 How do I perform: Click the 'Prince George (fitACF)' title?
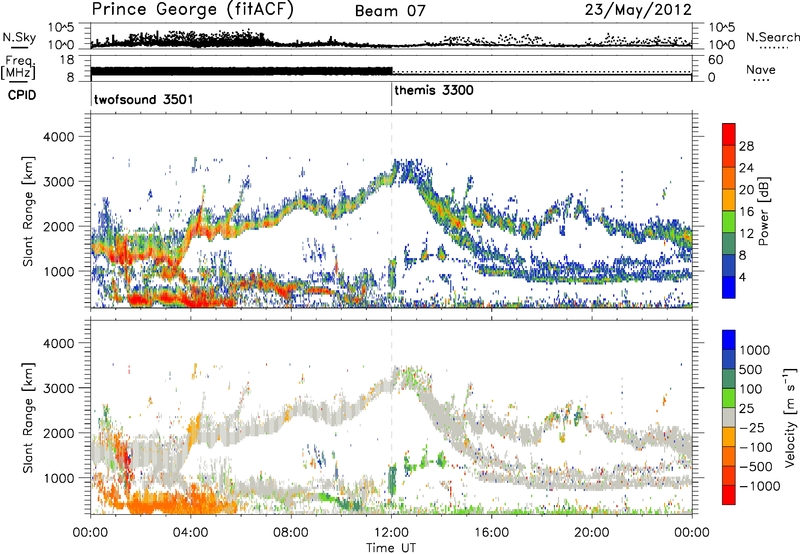coord(193,10)
